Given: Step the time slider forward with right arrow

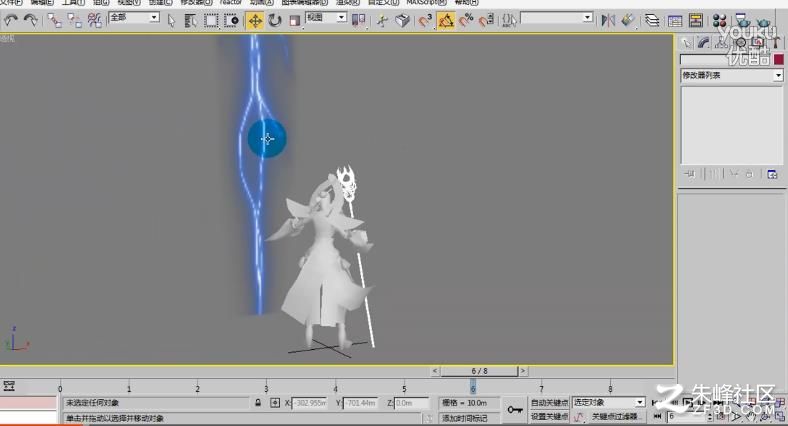Looking at the screenshot, I should coord(523,371).
